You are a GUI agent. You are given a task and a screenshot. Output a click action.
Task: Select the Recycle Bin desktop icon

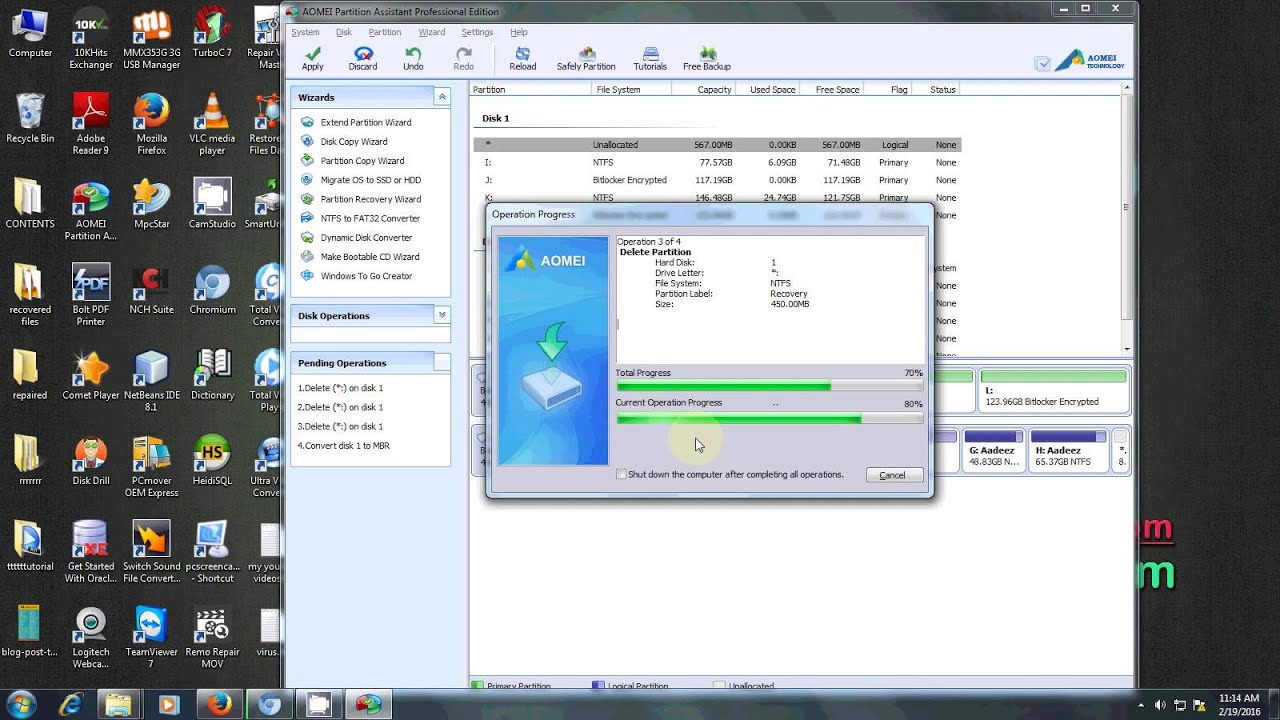tap(30, 118)
